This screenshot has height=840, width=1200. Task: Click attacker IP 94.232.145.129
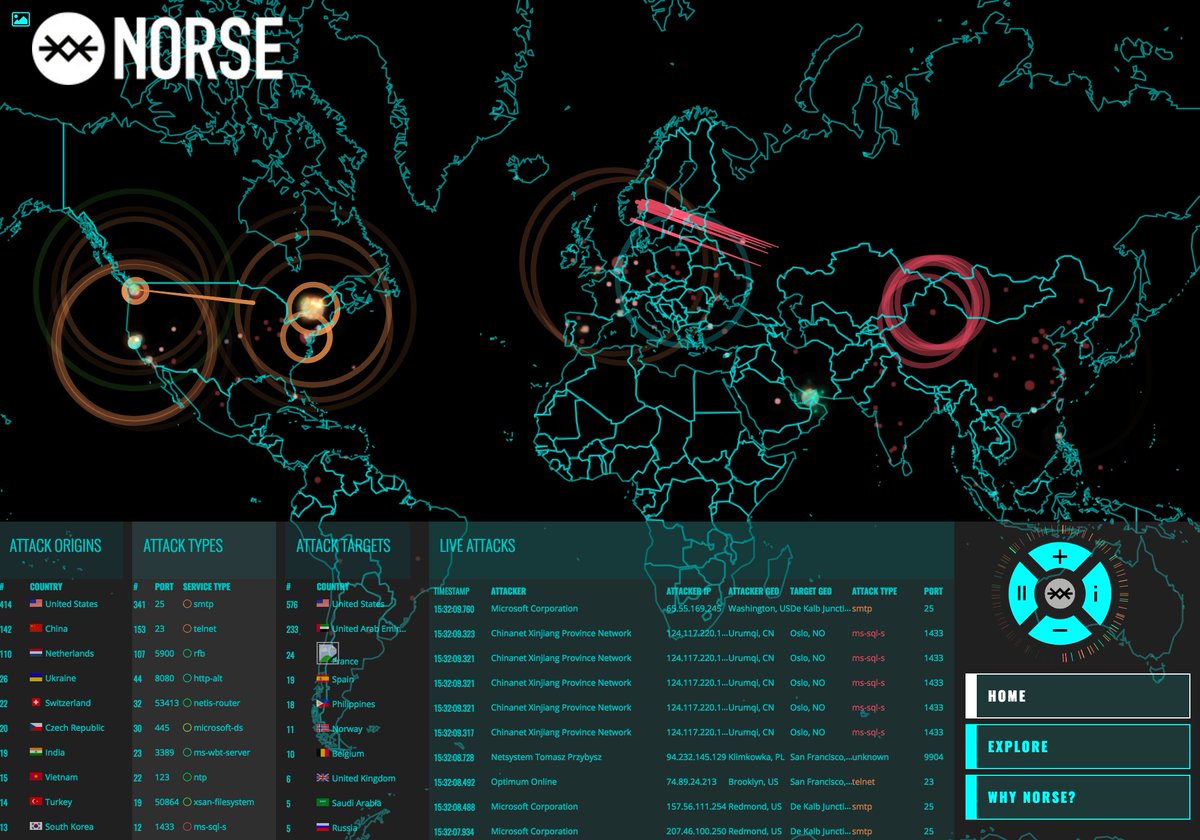pyautogui.click(x=696, y=757)
